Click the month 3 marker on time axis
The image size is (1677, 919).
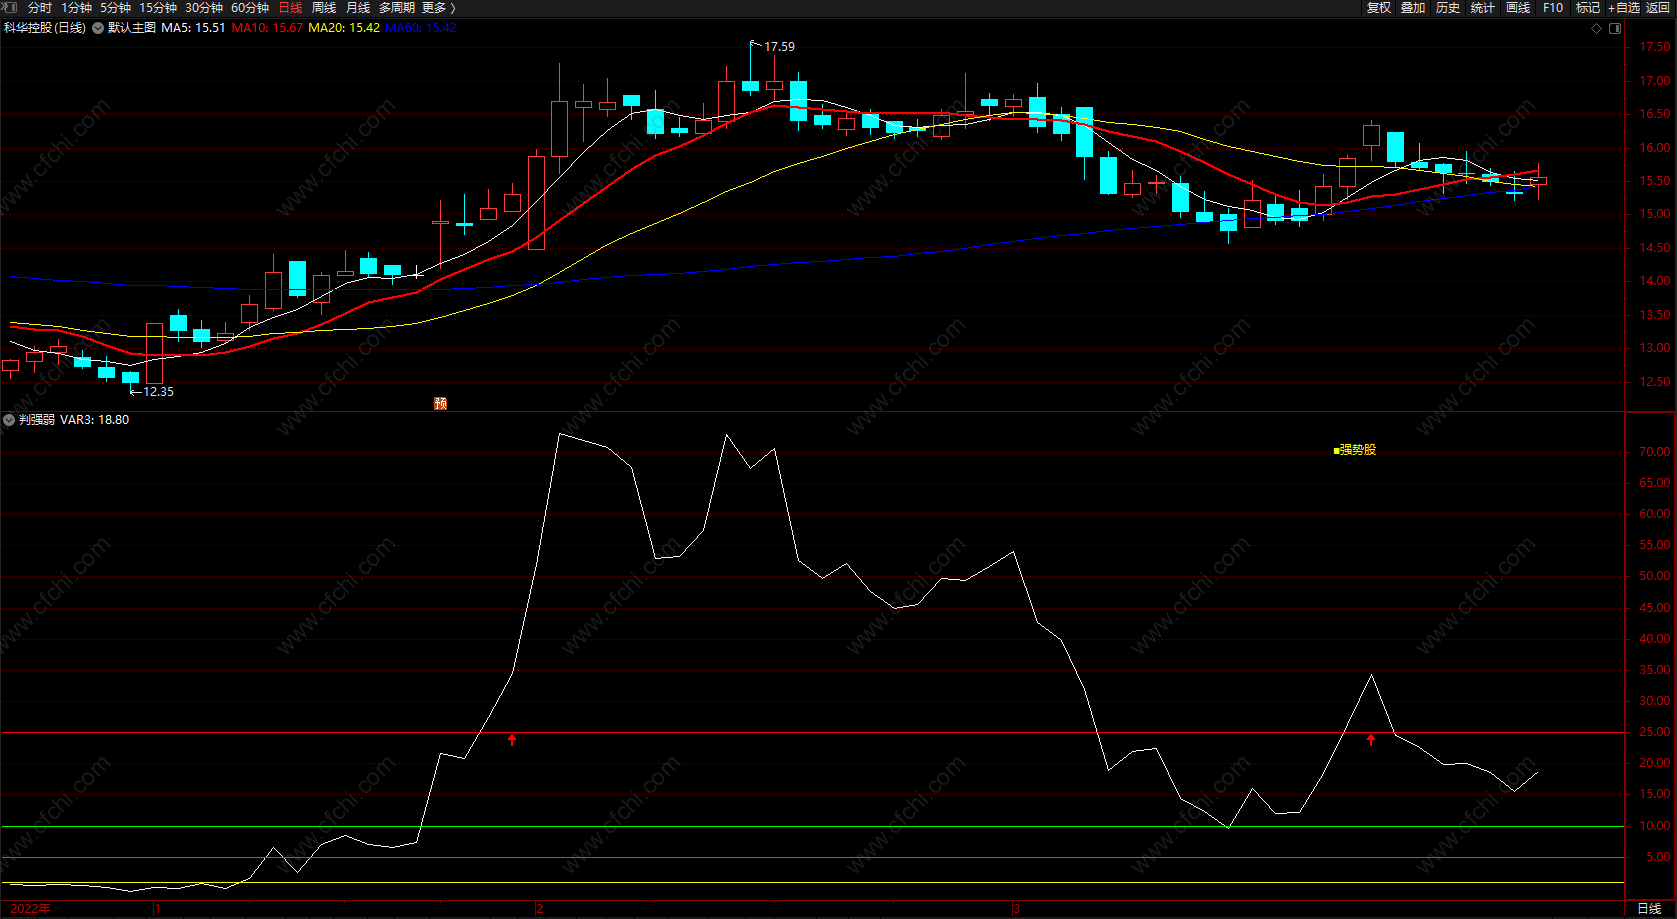pyautogui.click(x=1016, y=909)
